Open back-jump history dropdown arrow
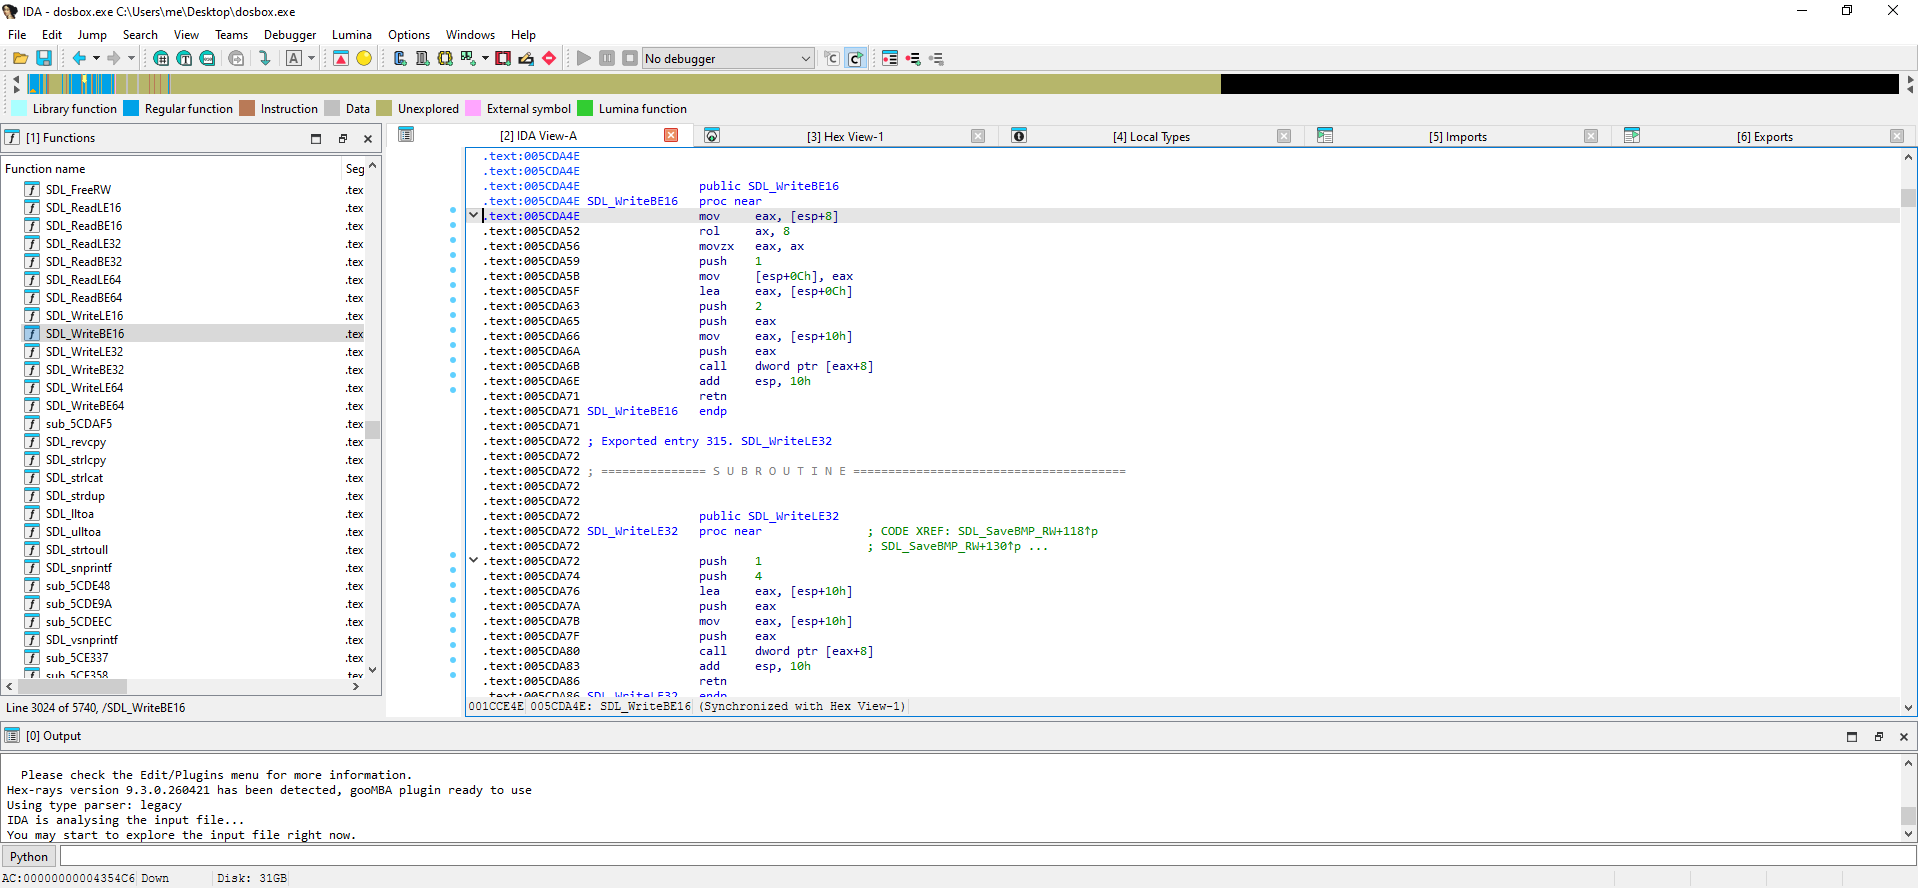Screen dimensions: 1918x888 tap(96, 58)
